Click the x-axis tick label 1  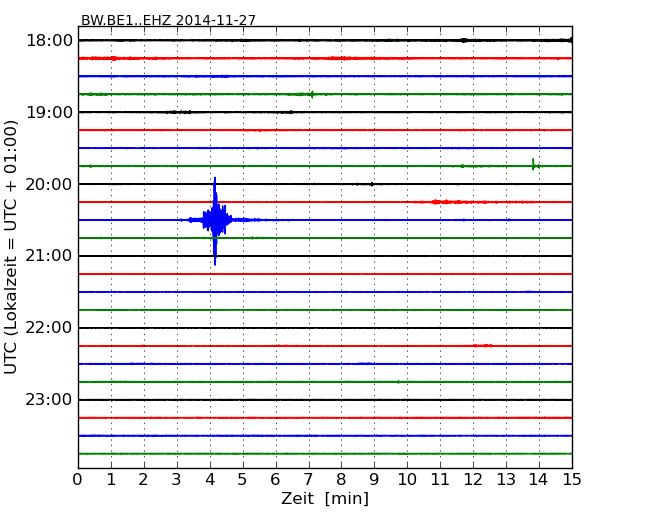111,480
